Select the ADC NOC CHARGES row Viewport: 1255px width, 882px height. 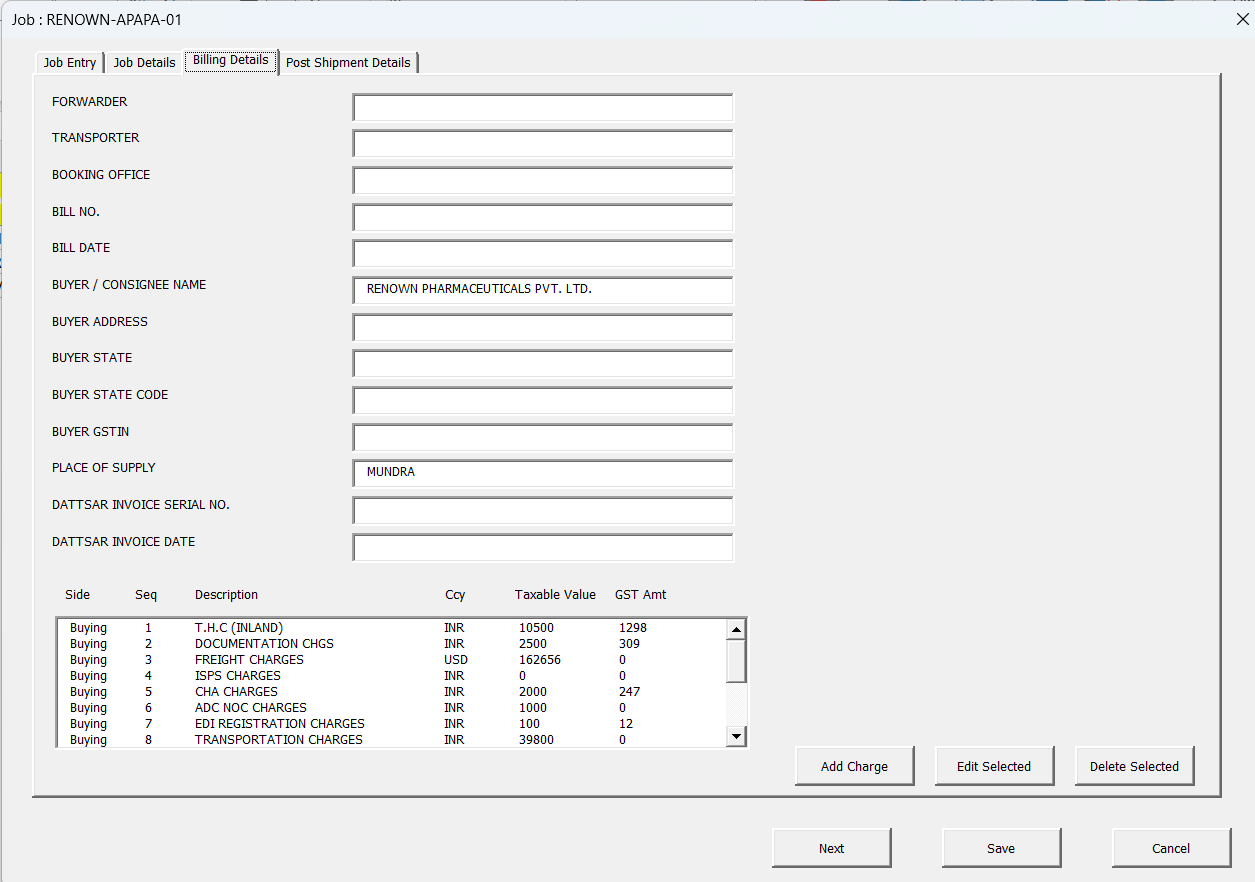point(392,708)
